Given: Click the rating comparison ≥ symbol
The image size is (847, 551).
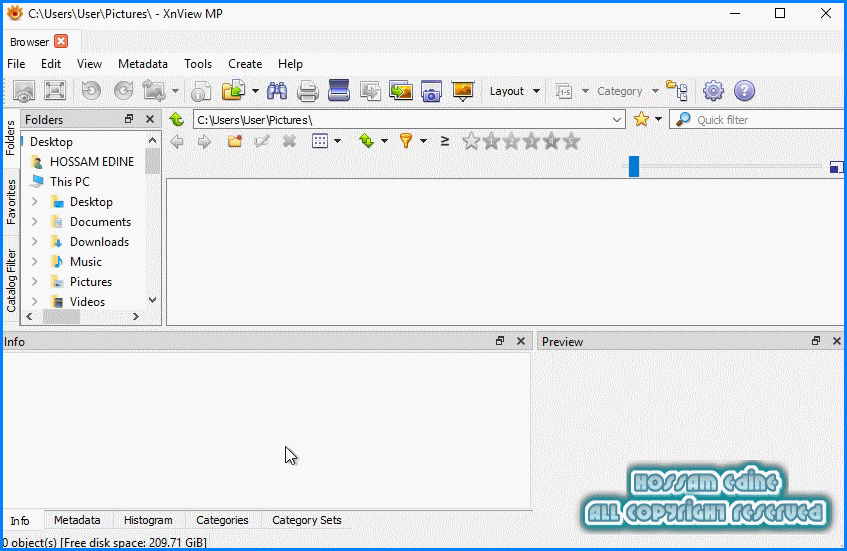Looking at the screenshot, I should 445,142.
